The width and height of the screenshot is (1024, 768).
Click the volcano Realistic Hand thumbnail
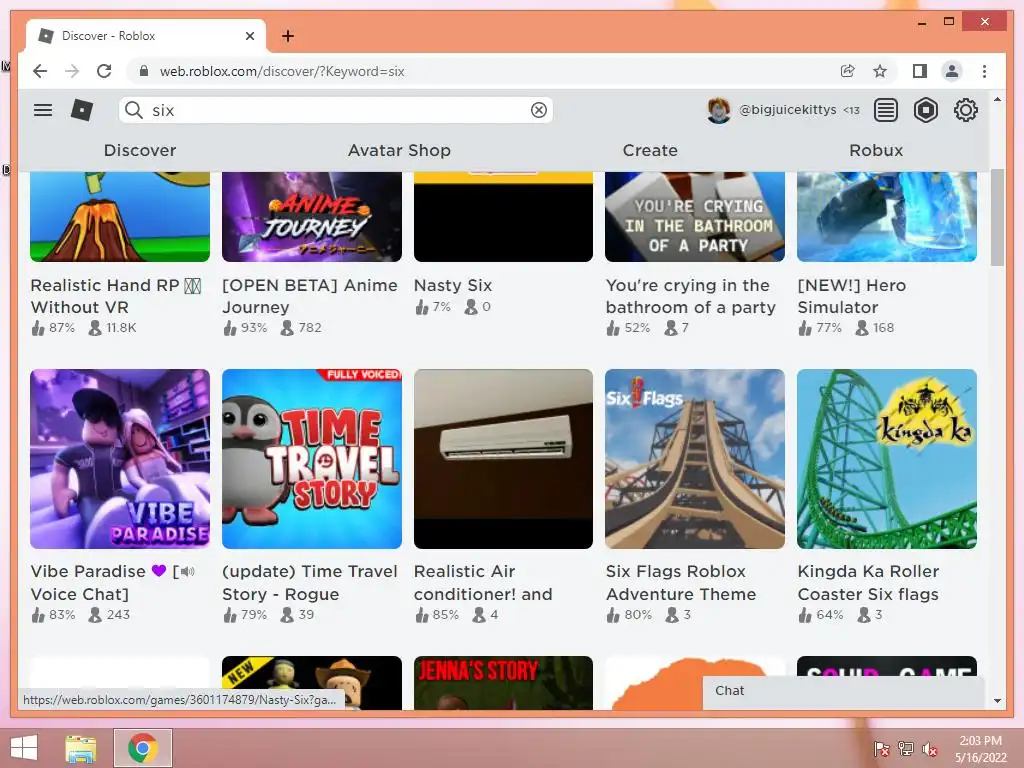(120, 217)
